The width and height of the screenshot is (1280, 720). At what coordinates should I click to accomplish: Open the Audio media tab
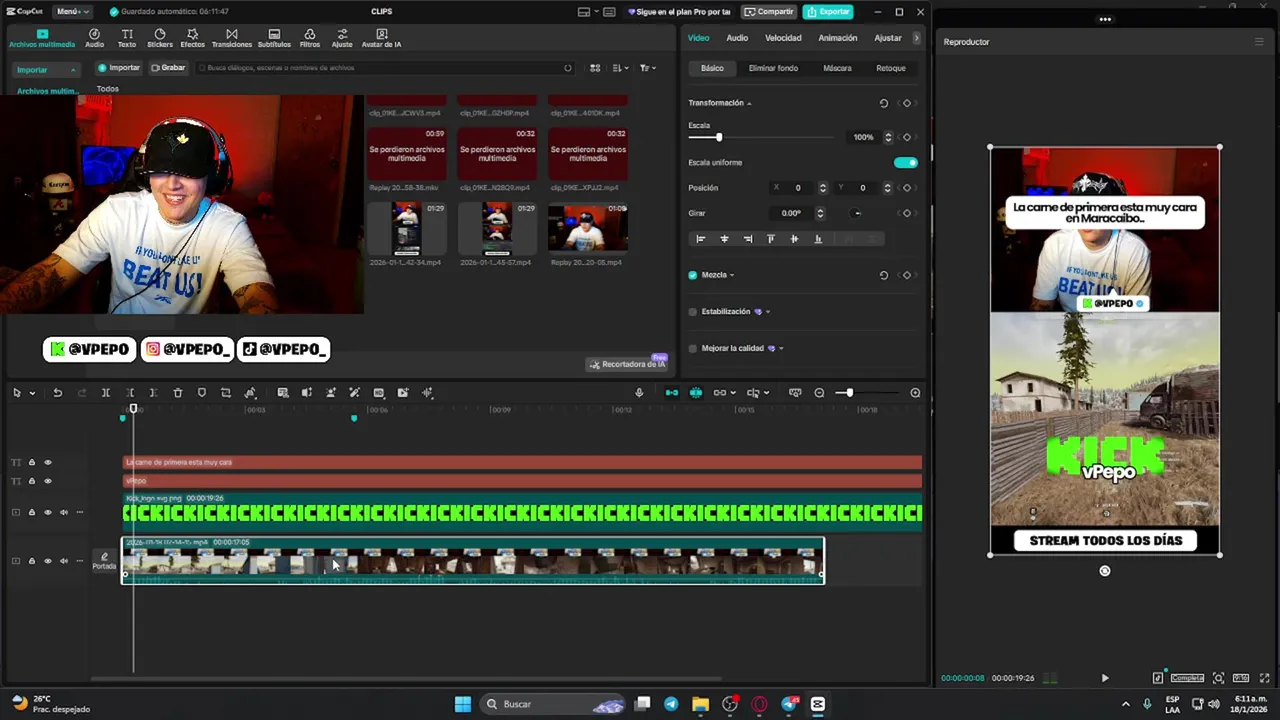[94, 38]
